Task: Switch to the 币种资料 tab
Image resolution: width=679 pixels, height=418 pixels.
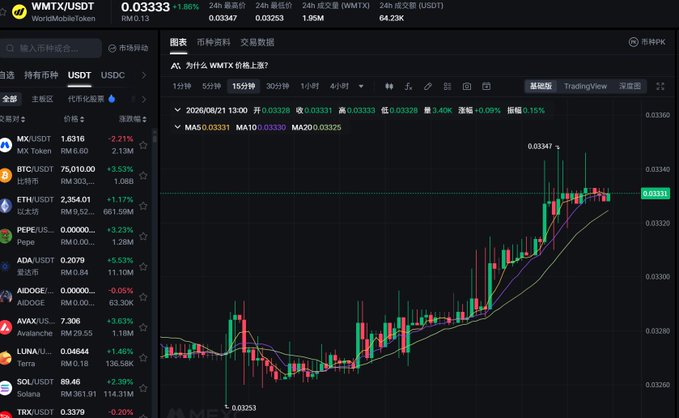Action: 213,42
